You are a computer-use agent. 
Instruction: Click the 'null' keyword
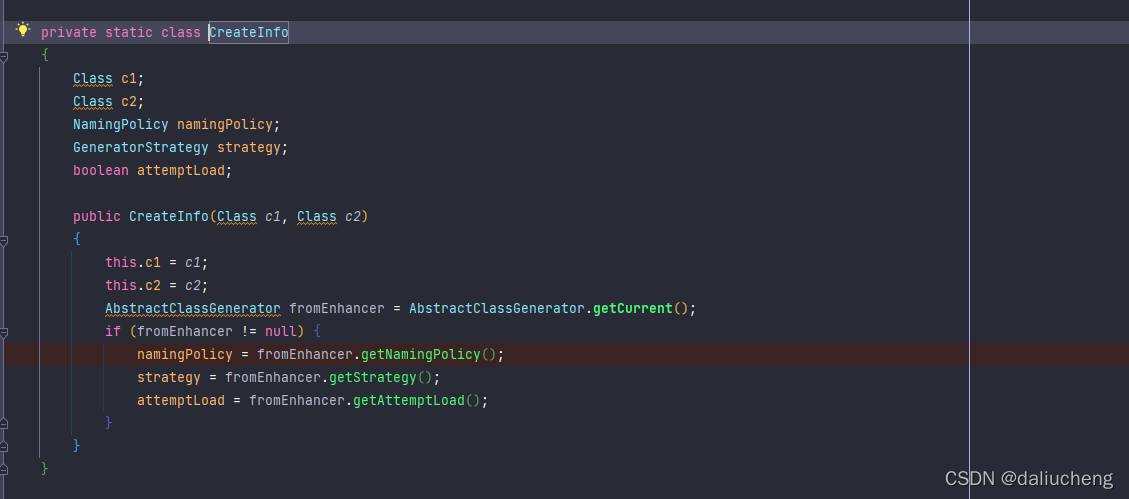tap(281, 332)
